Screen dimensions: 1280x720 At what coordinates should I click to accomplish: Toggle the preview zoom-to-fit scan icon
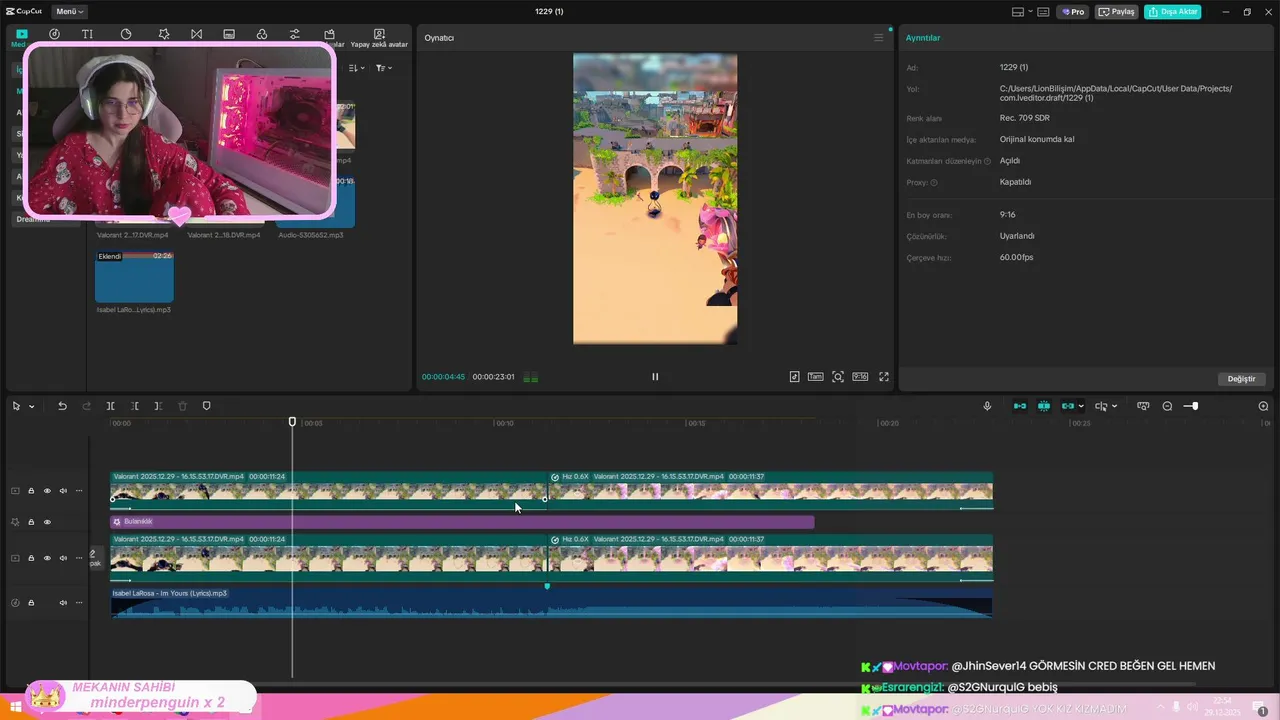(x=838, y=377)
